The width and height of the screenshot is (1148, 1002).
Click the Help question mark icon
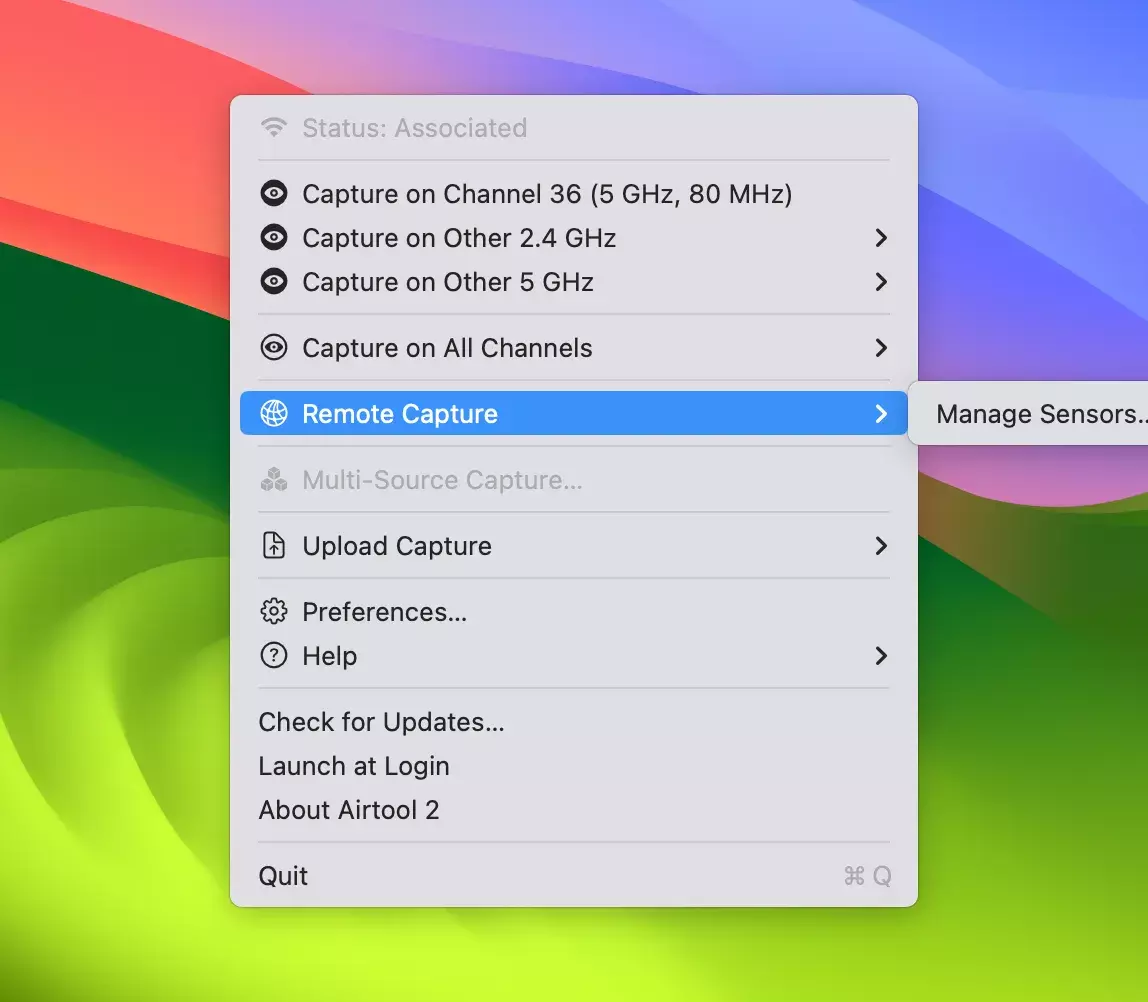pos(273,656)
